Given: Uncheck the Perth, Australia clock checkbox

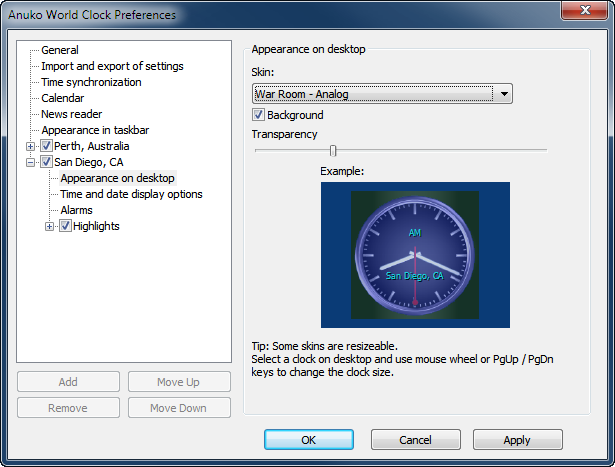Looking at the screenshot, I should pos(46,146).
